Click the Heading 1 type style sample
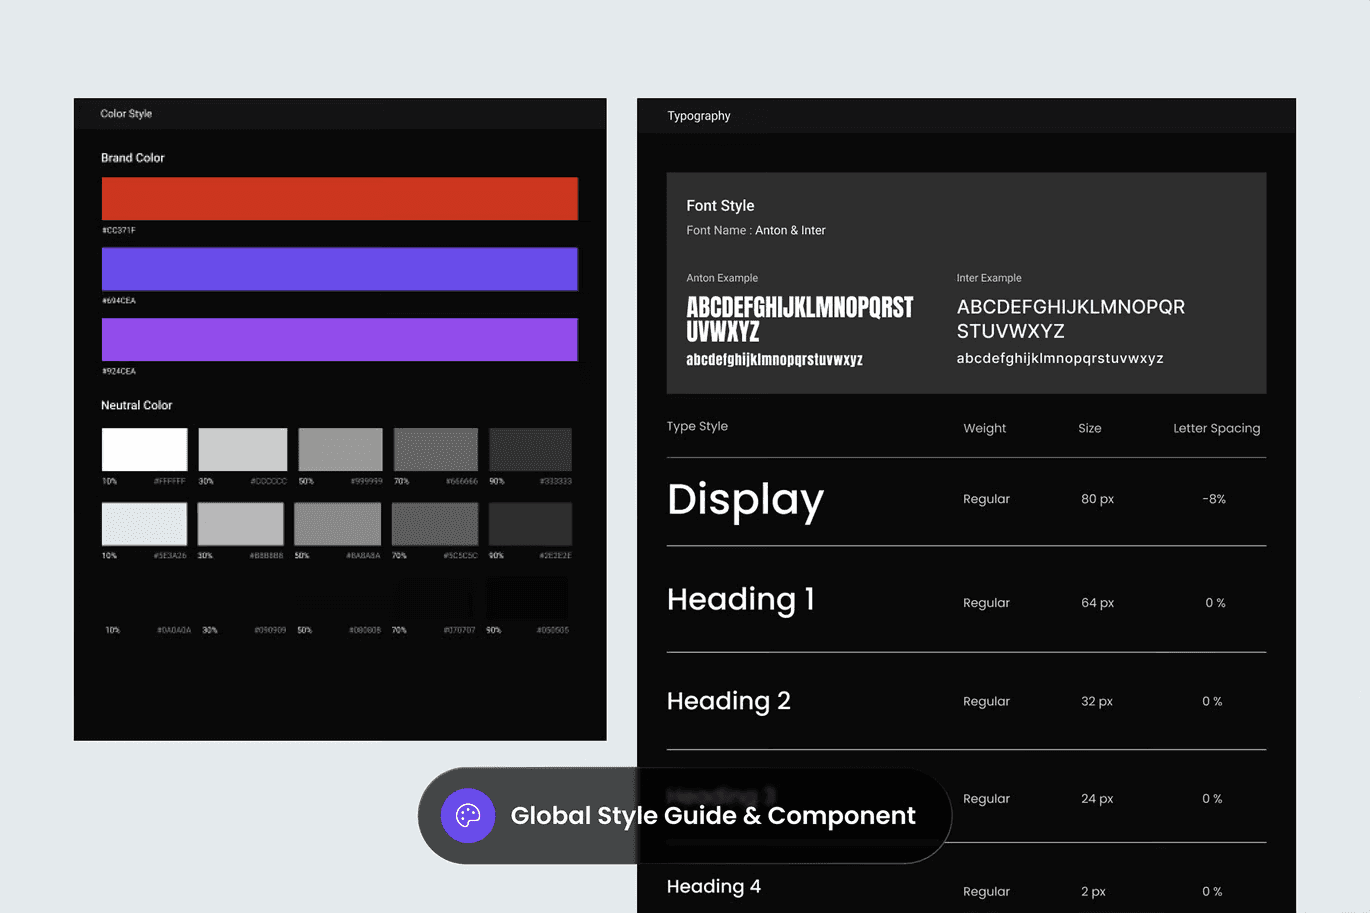 pos(741,599)
